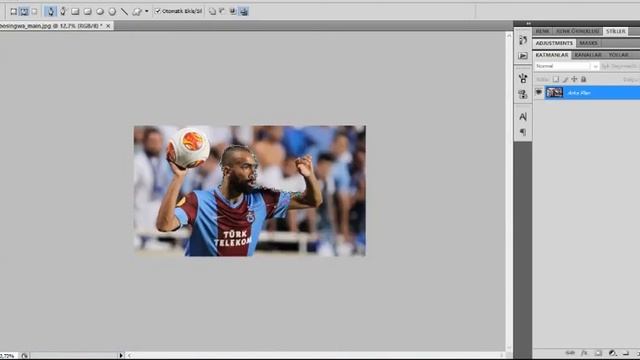Image resolution: width=640 pixels, height=360 pixels.
Task: Toggle lock position move icon
Action: [574, 79]
